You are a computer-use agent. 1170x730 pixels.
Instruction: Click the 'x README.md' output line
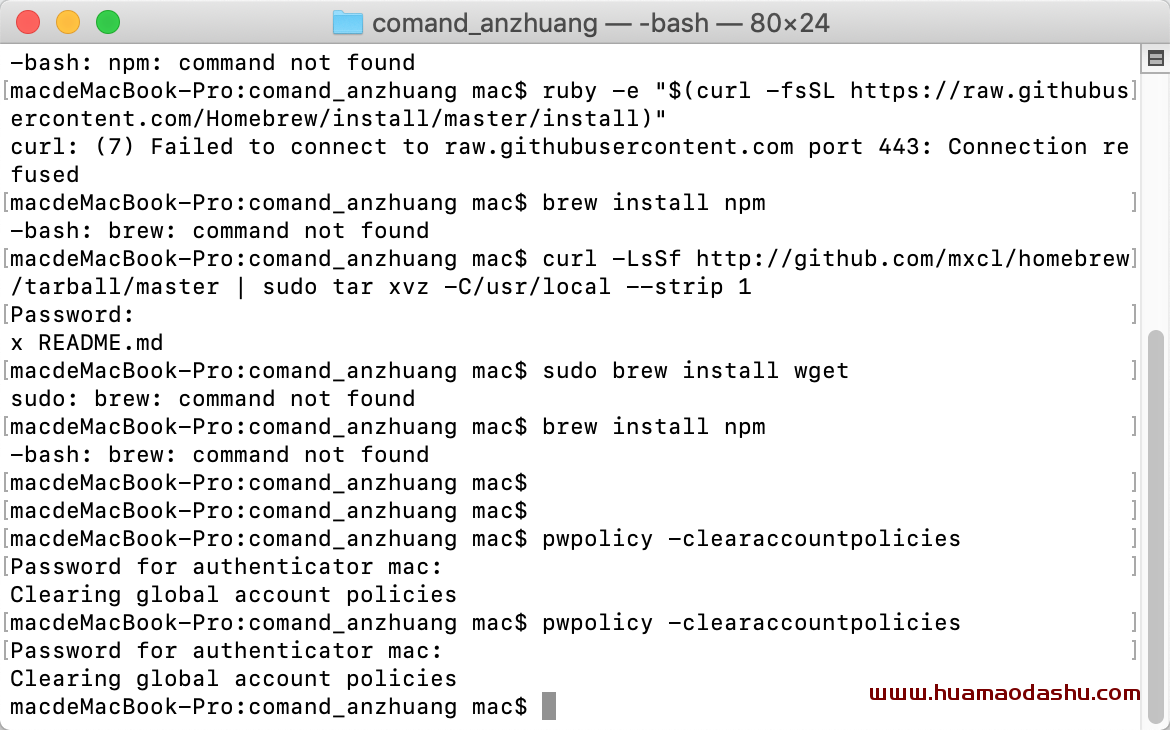[x=87, y=343]
